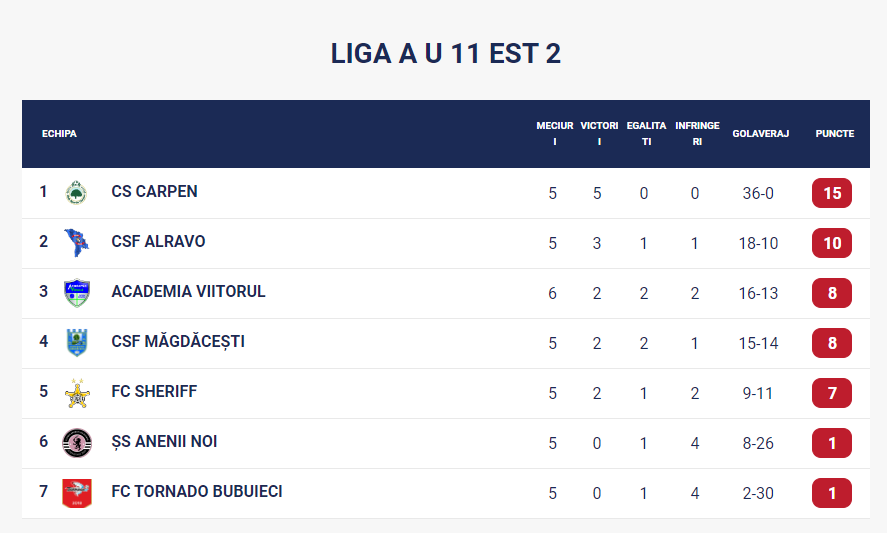
Task: Open the CS CARPEN team link
Action: [x=154, y=192]
